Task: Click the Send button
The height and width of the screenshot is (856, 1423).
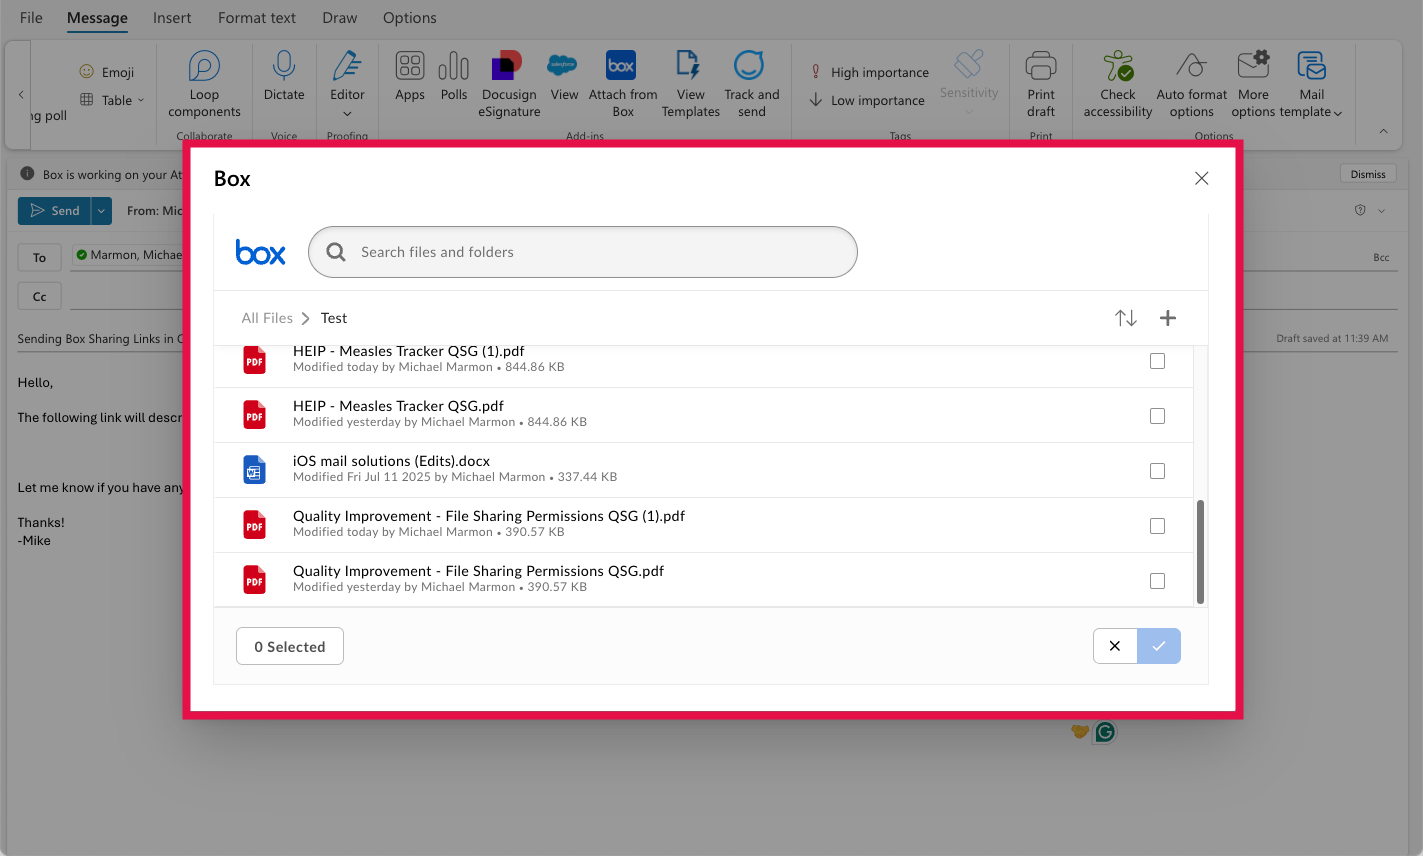Action: point(54,211)
